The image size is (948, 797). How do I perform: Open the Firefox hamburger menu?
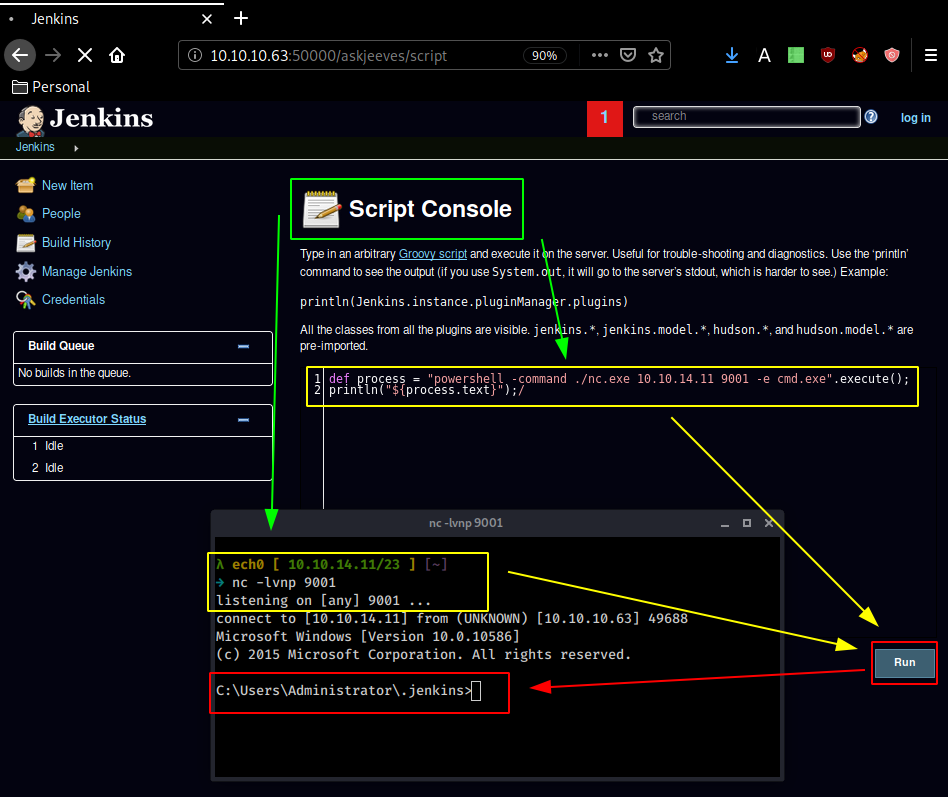930,56
